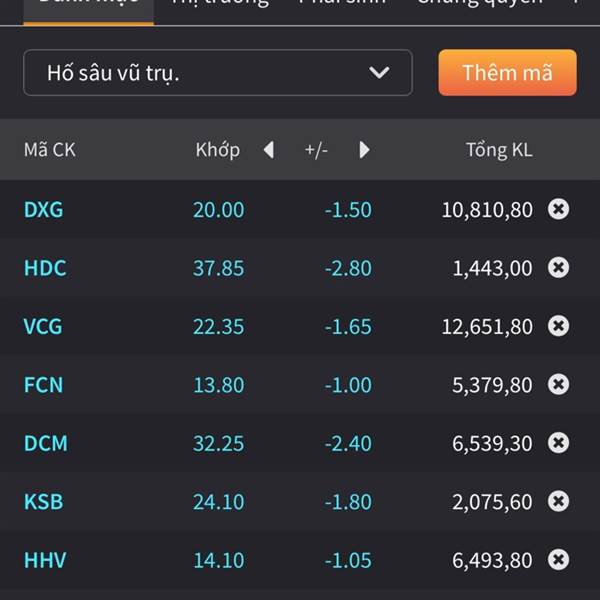
Task: Sort by the Mã CK column header
Action: coord(50,150)
